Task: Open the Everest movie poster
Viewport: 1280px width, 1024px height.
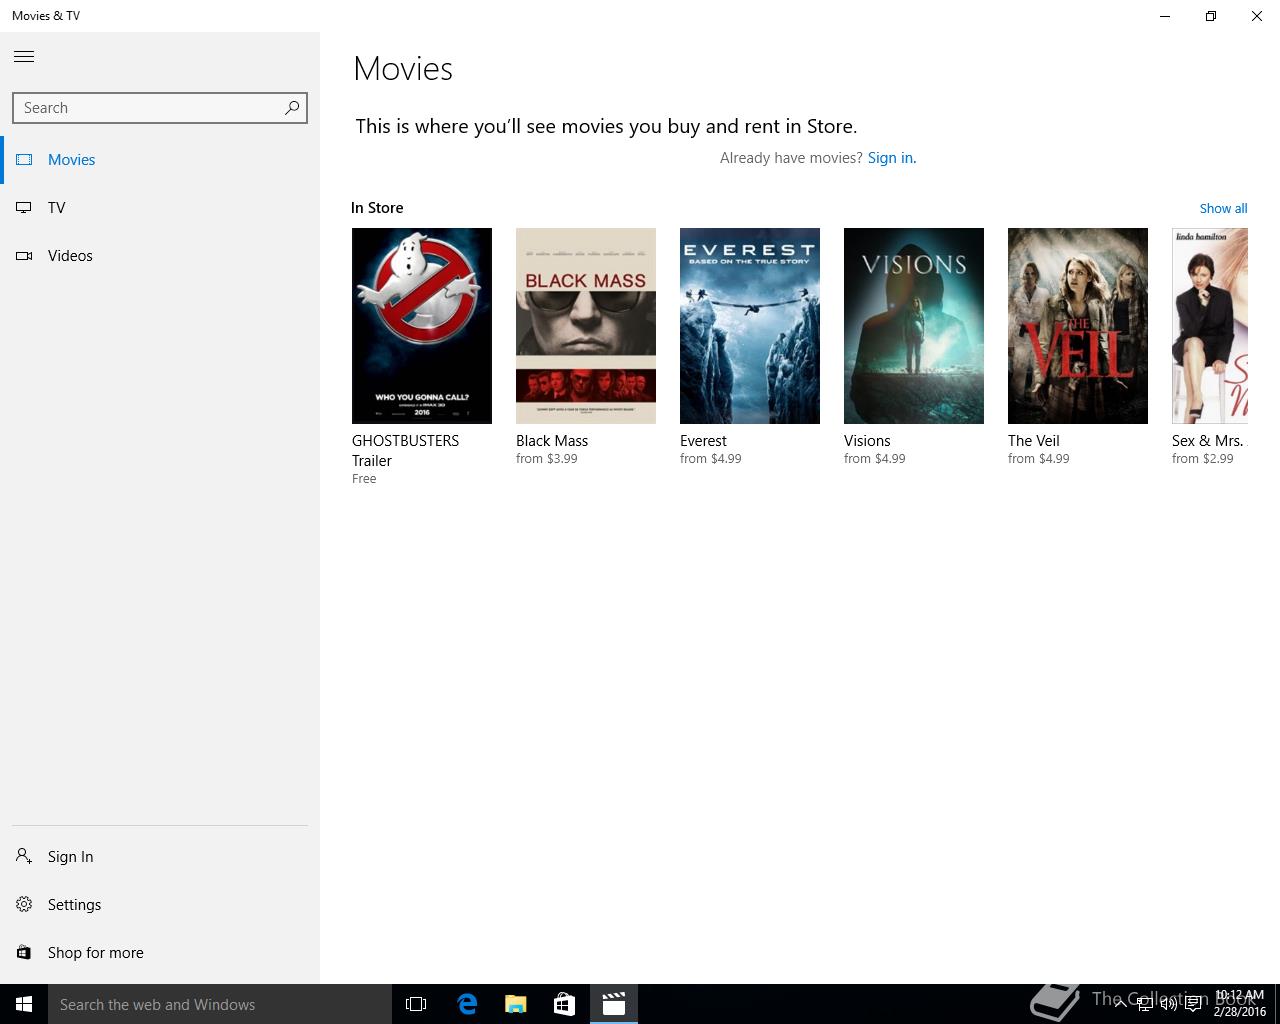Action: pyautogui.click(x=750, y=326)
